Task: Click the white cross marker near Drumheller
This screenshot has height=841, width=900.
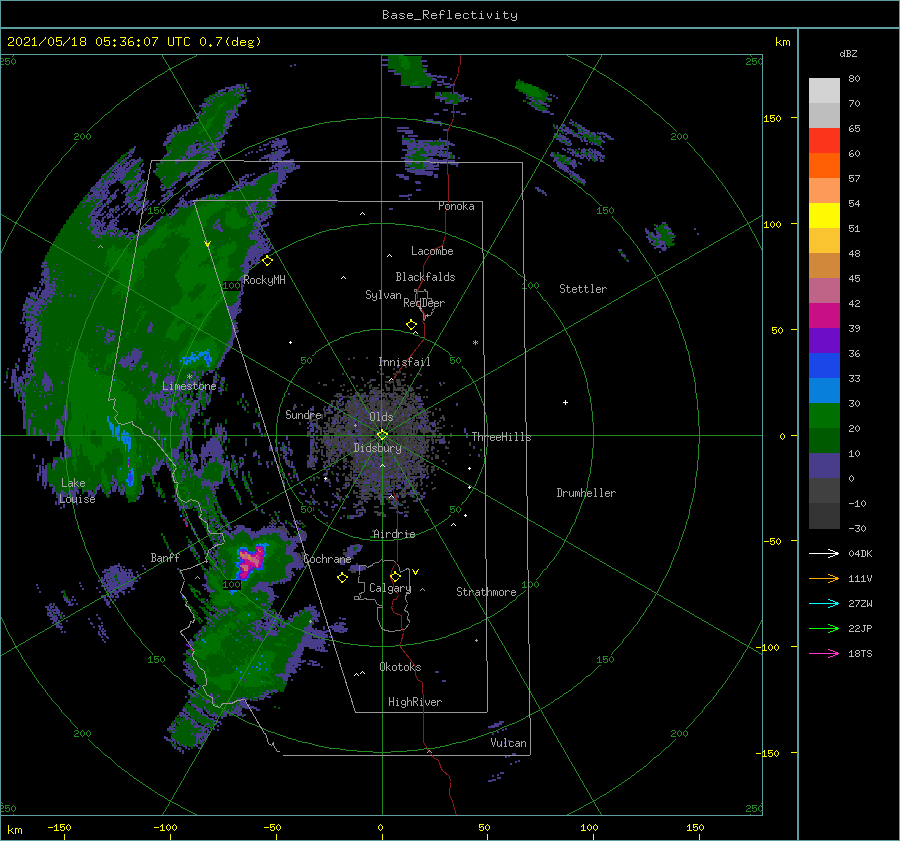Action: coord(565,402)
